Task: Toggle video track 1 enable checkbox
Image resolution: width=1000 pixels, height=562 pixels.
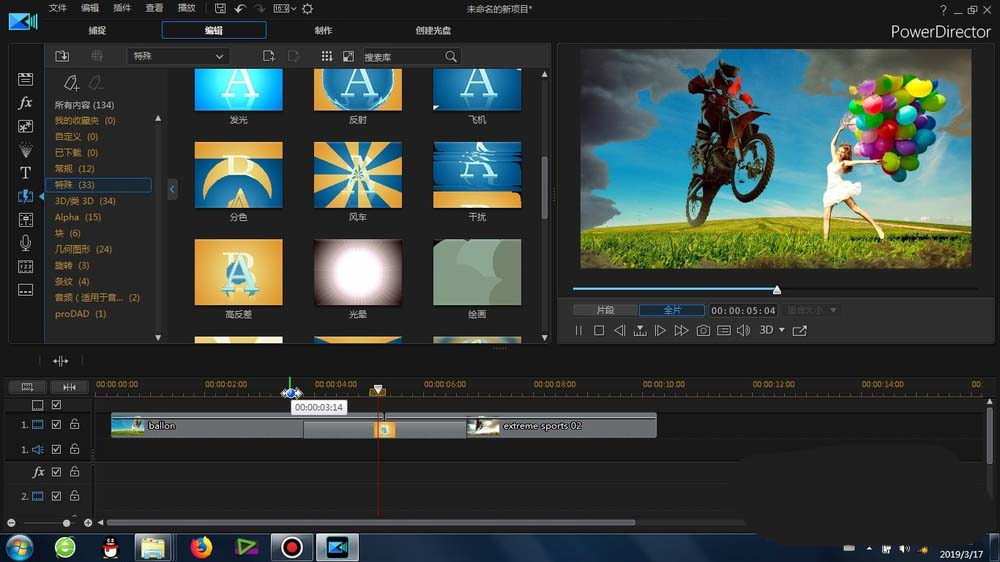Action: click(56, 424)
